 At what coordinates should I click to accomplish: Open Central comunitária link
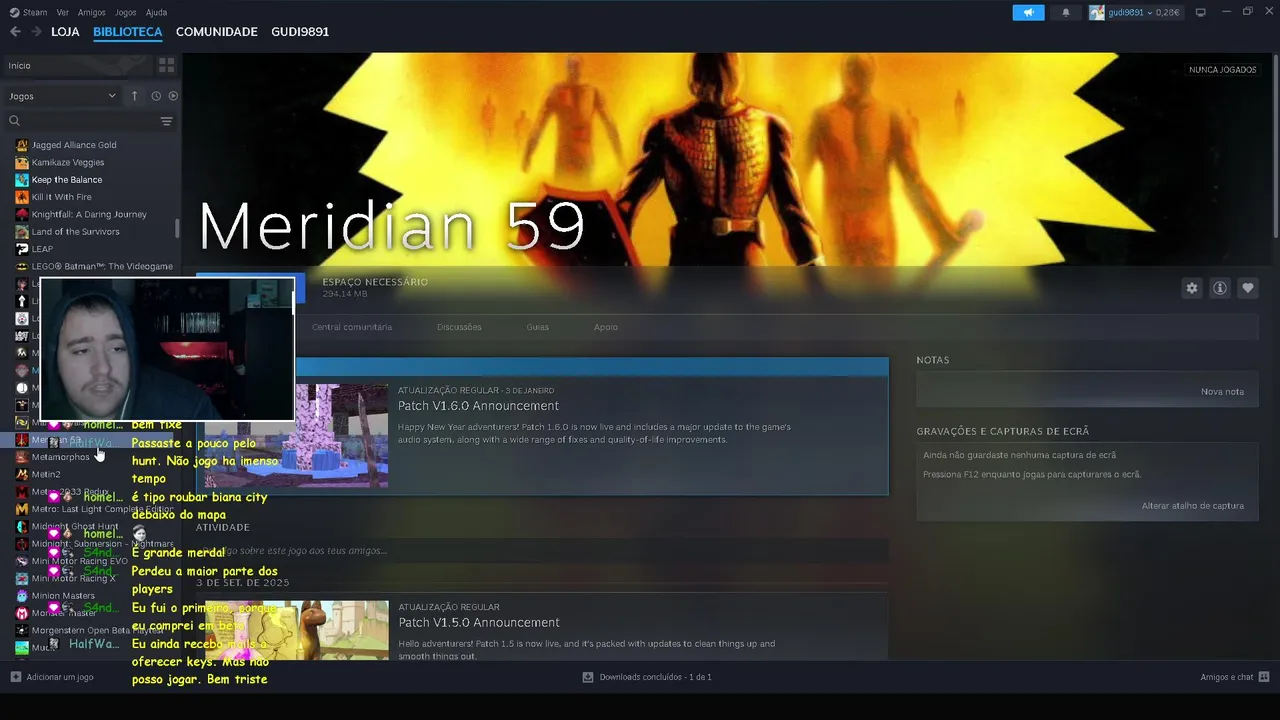(x=352, y=327)
